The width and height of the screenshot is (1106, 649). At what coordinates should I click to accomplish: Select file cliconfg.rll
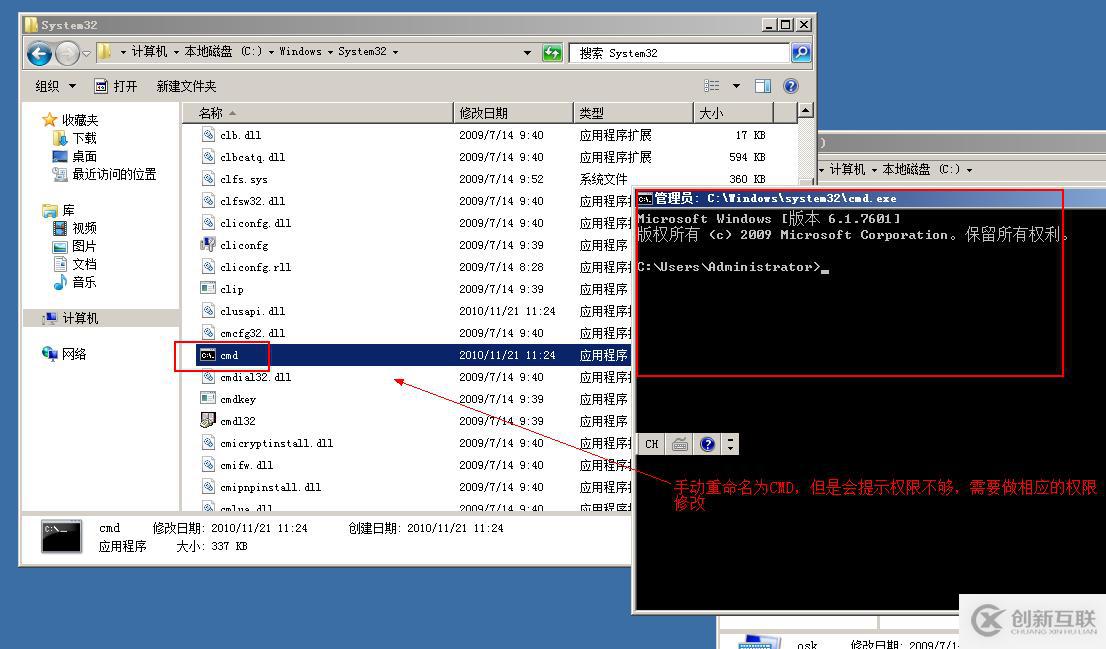(x=255, y=267)
